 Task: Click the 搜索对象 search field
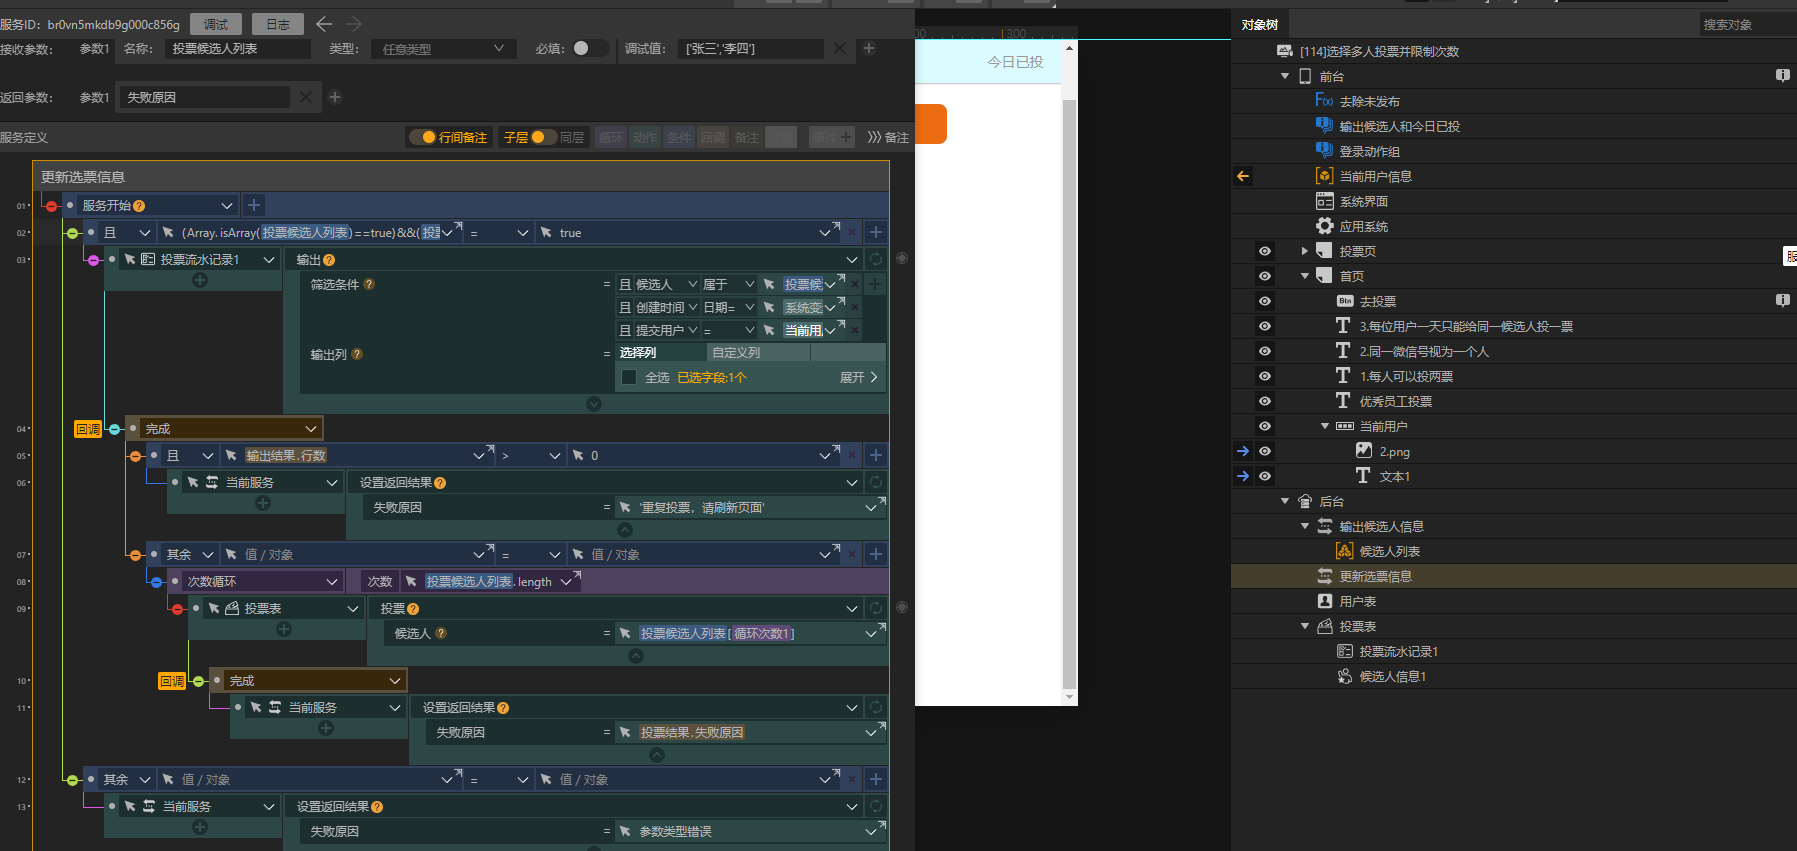[x=1746, y=24]
